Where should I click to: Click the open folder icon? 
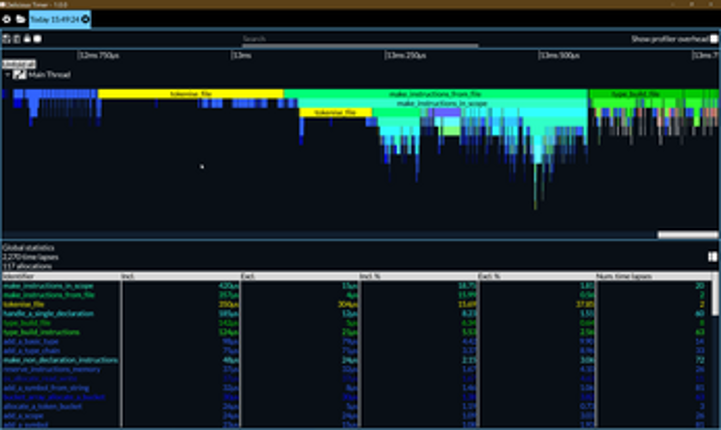pyautogui.click(x=20, y=19)
